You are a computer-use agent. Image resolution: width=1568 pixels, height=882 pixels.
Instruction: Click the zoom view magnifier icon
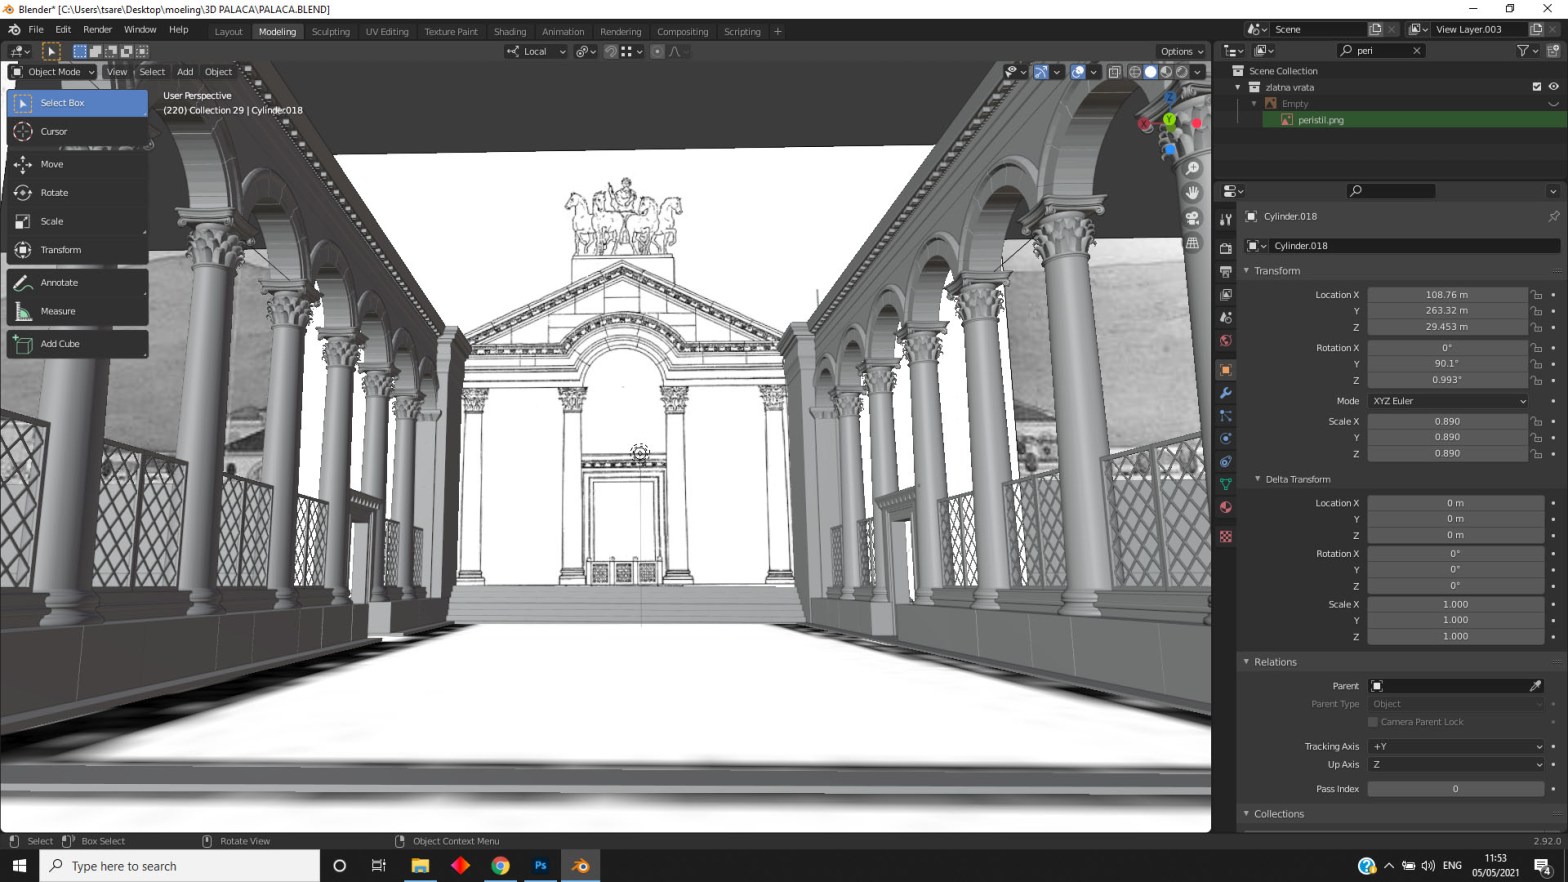[1192, 168]
